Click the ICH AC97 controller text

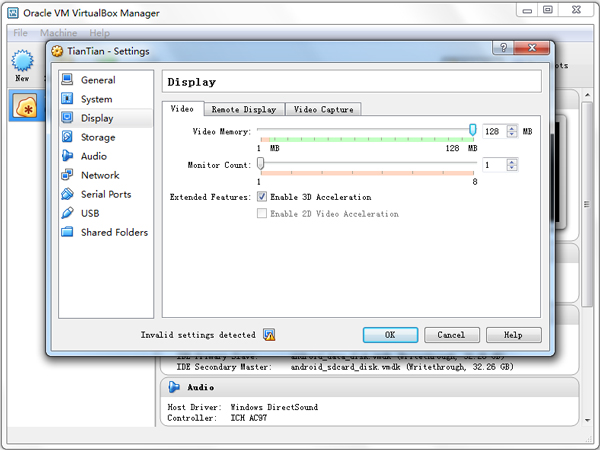click(249, 418)
